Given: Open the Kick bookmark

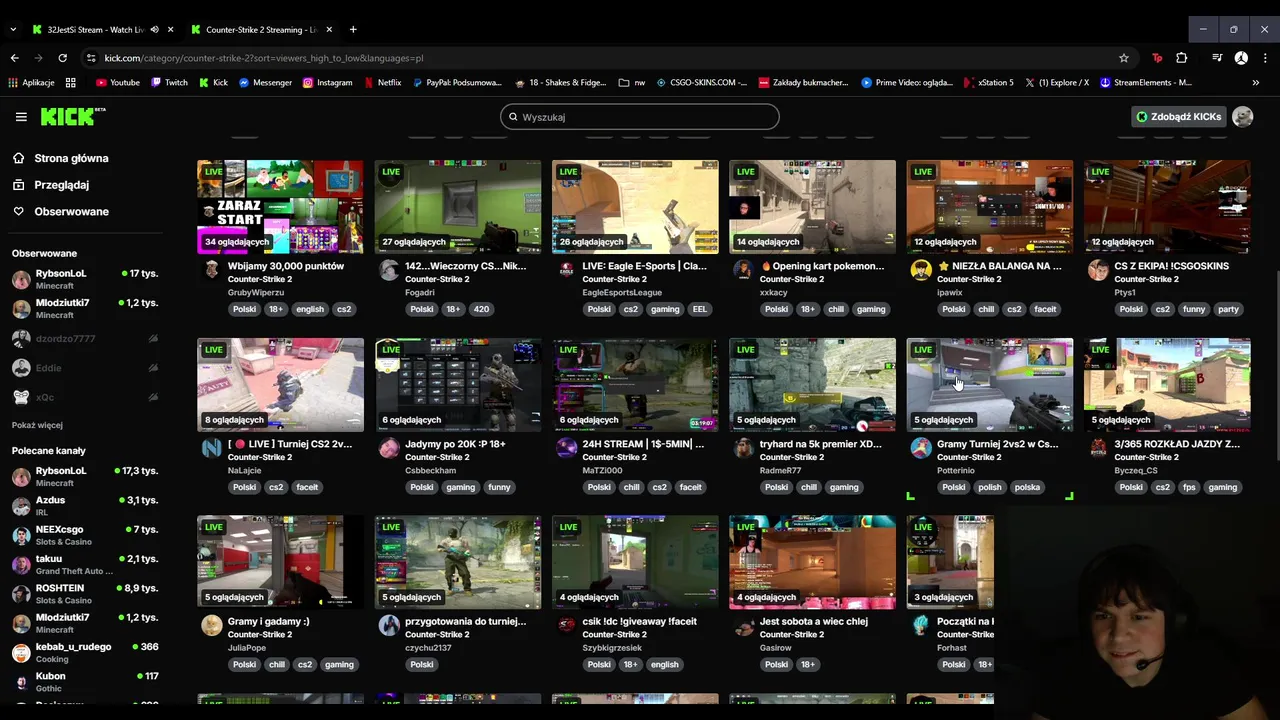Looking at the screenshot, I should coord(213,83).
